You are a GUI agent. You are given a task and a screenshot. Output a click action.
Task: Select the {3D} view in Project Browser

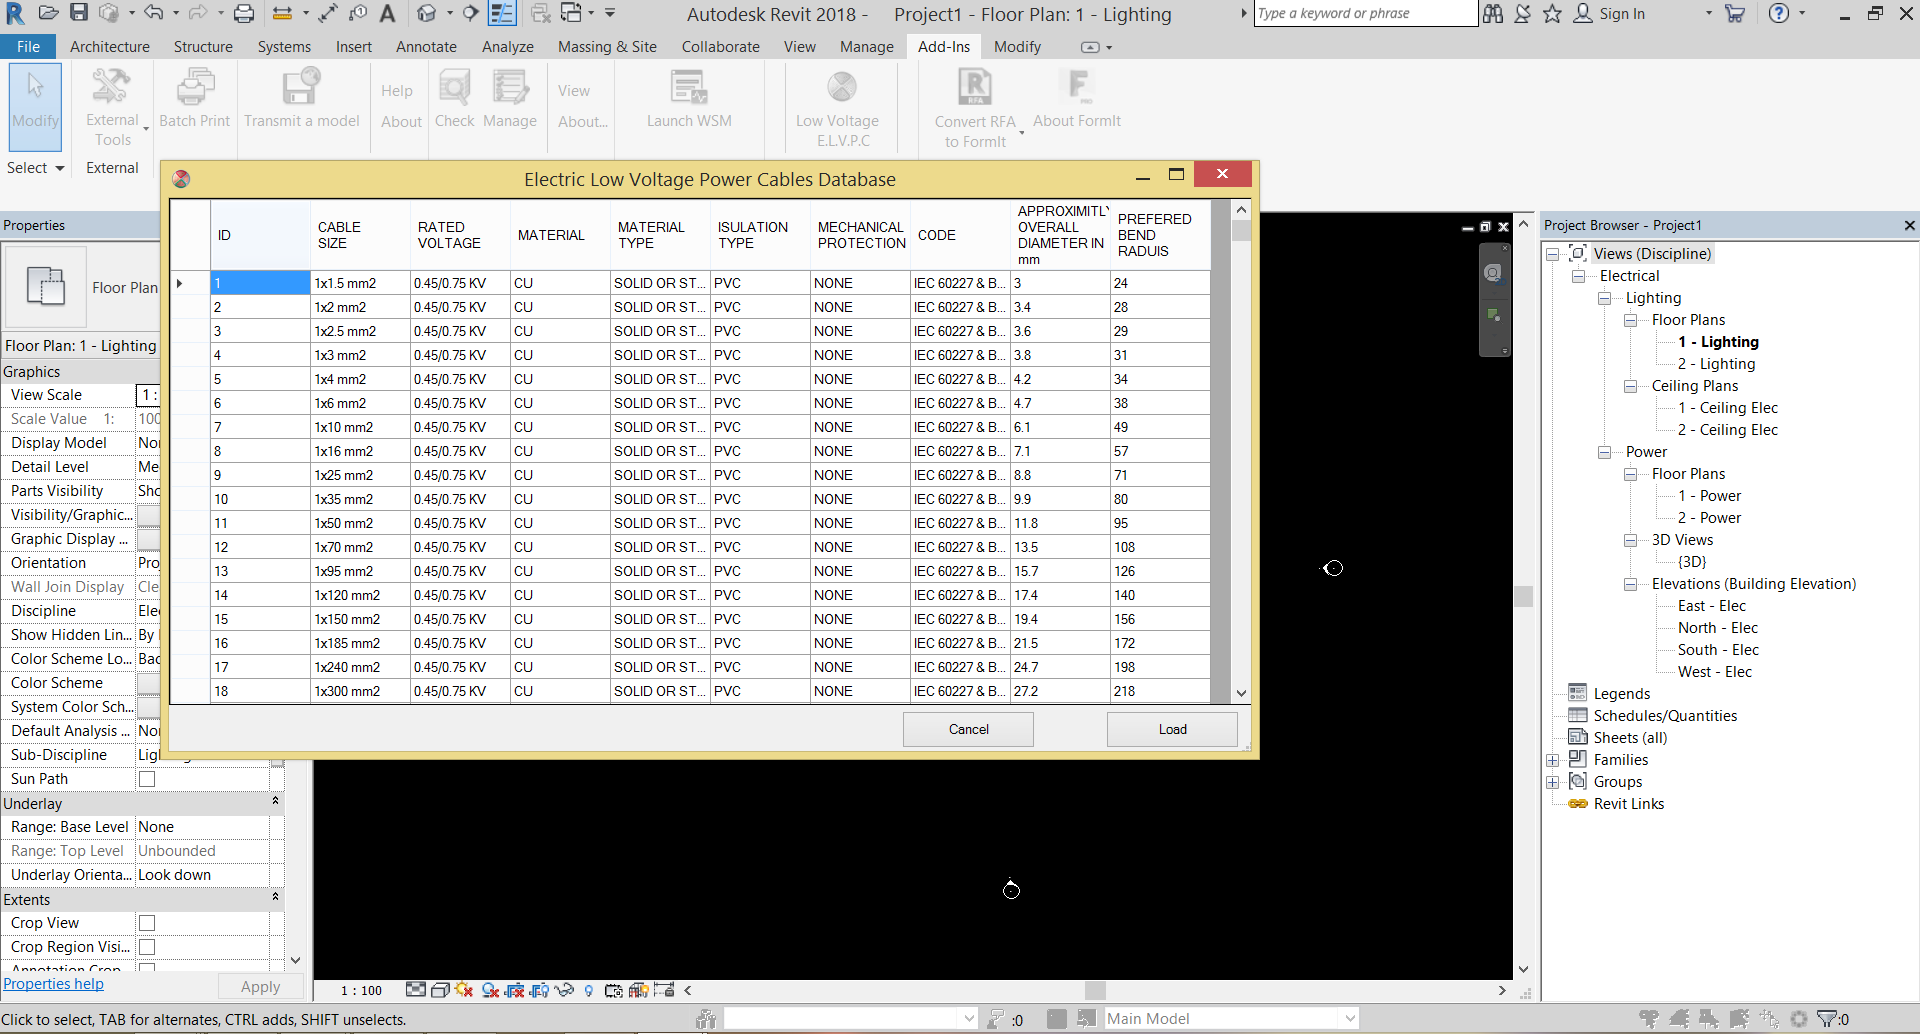1692,562
